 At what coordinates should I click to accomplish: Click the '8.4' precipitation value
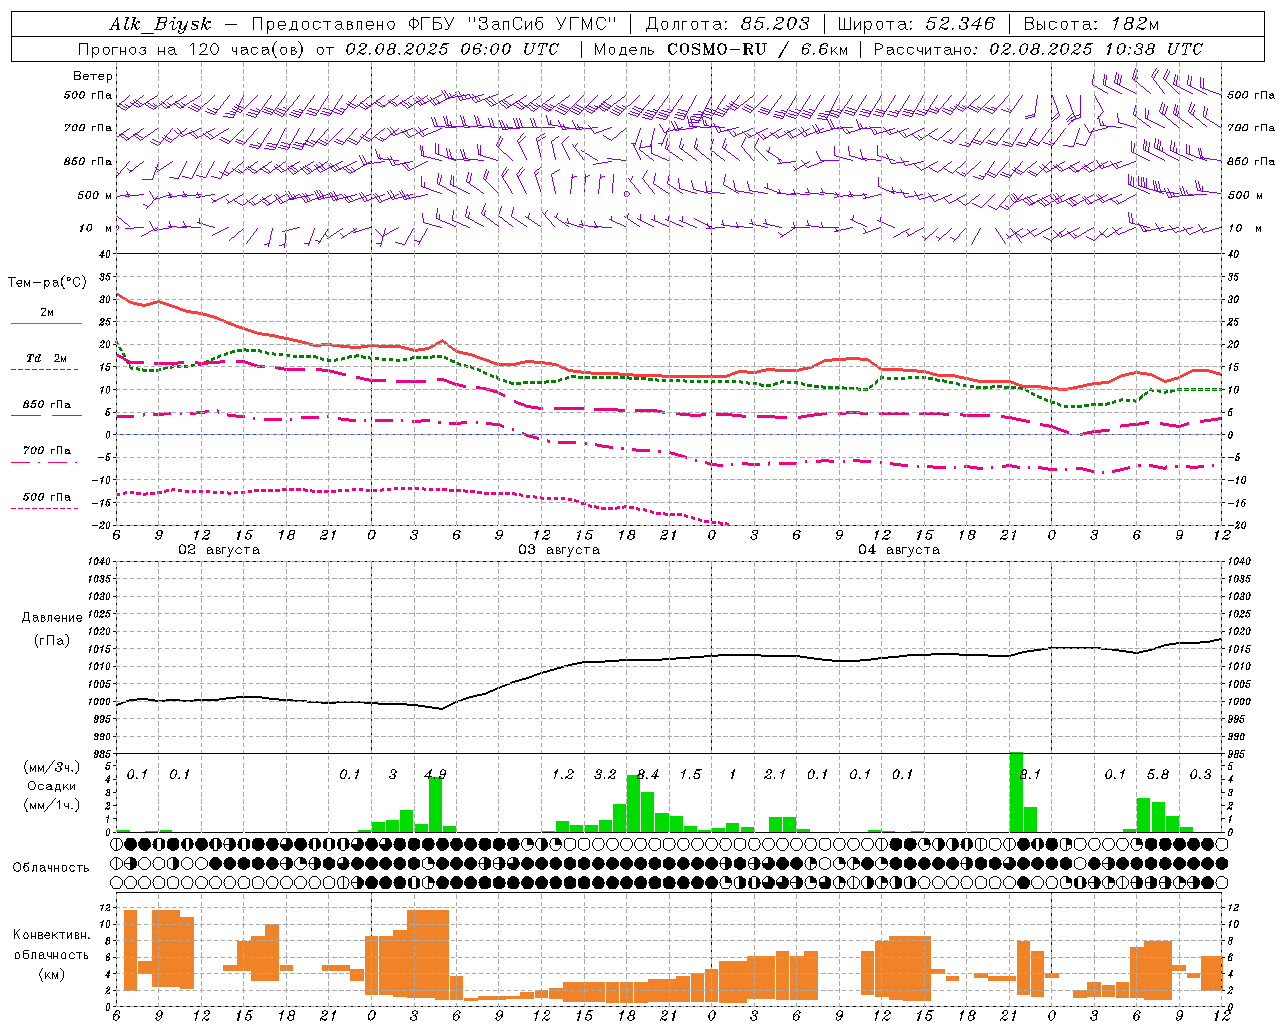(648, 775)
